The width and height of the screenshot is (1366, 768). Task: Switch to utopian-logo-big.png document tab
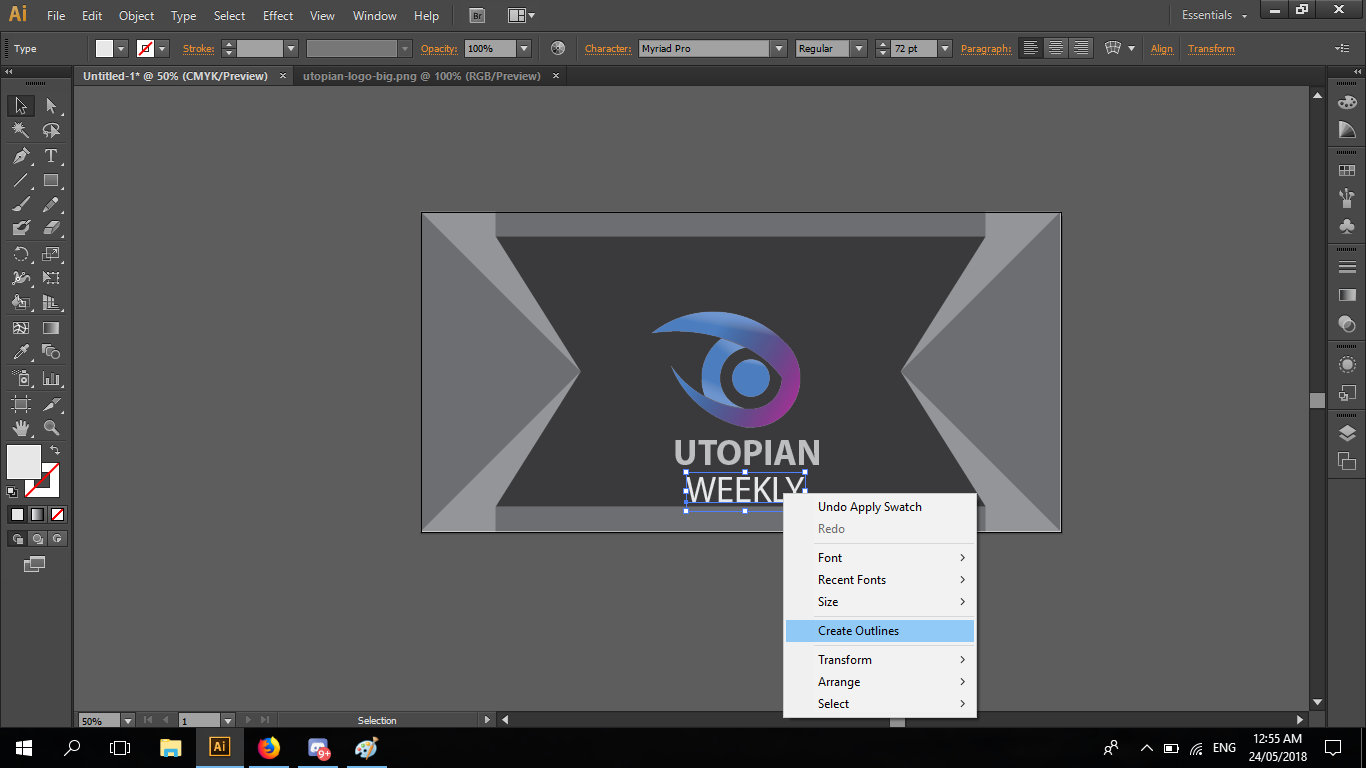(421, 76)
